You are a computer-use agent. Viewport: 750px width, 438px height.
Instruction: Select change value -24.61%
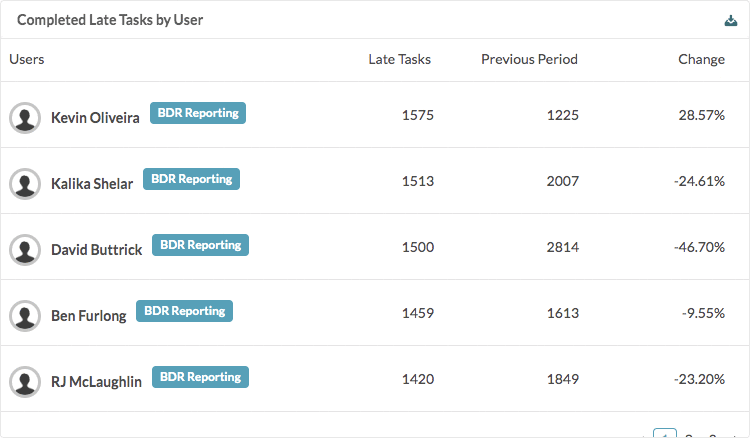click(699, 181)
